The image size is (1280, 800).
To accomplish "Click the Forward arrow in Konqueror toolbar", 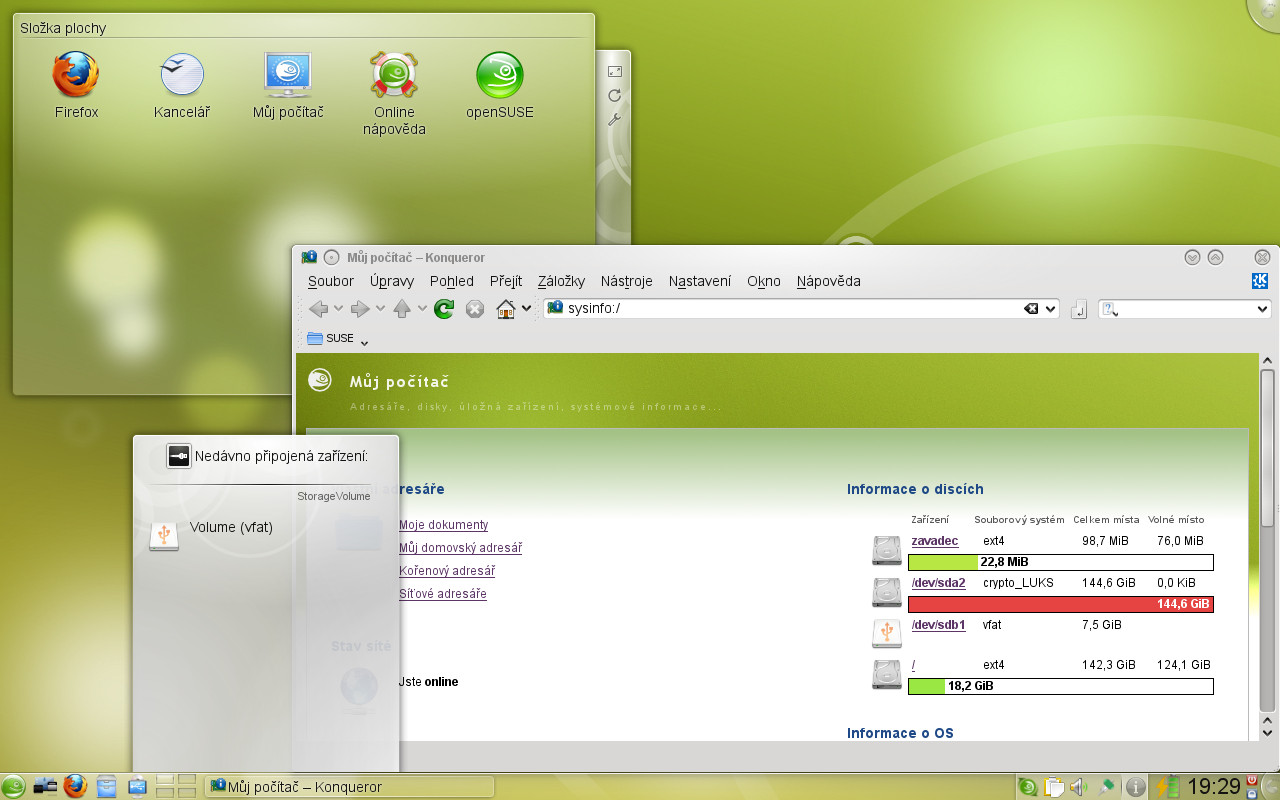I will [x=361, y=309].
